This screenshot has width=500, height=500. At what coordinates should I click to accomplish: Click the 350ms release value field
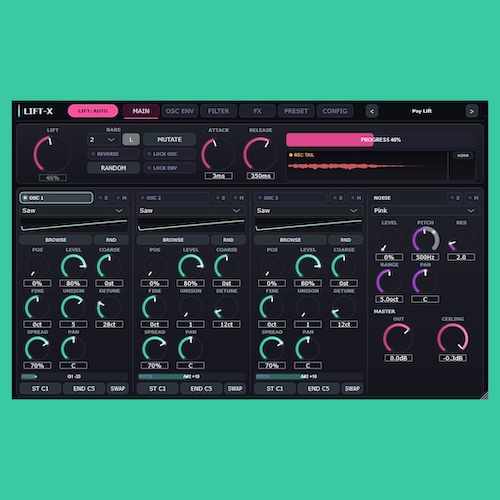click(x=260, y=176)
